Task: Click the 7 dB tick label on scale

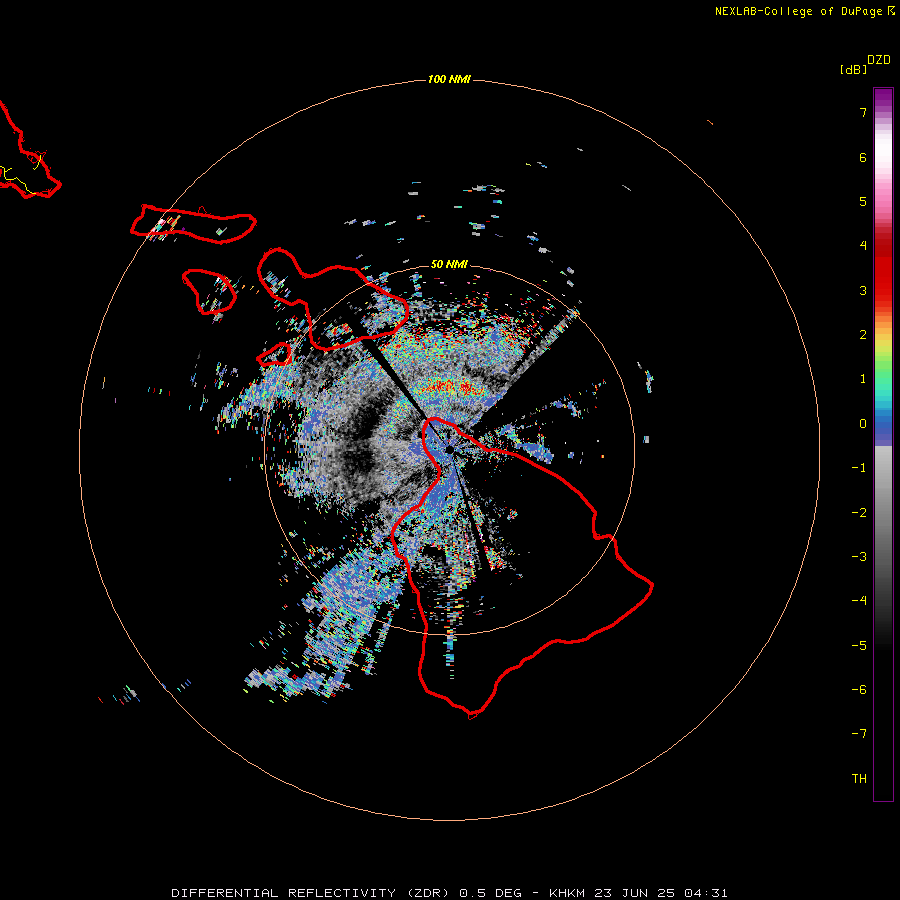Action: tap(863, 112)
